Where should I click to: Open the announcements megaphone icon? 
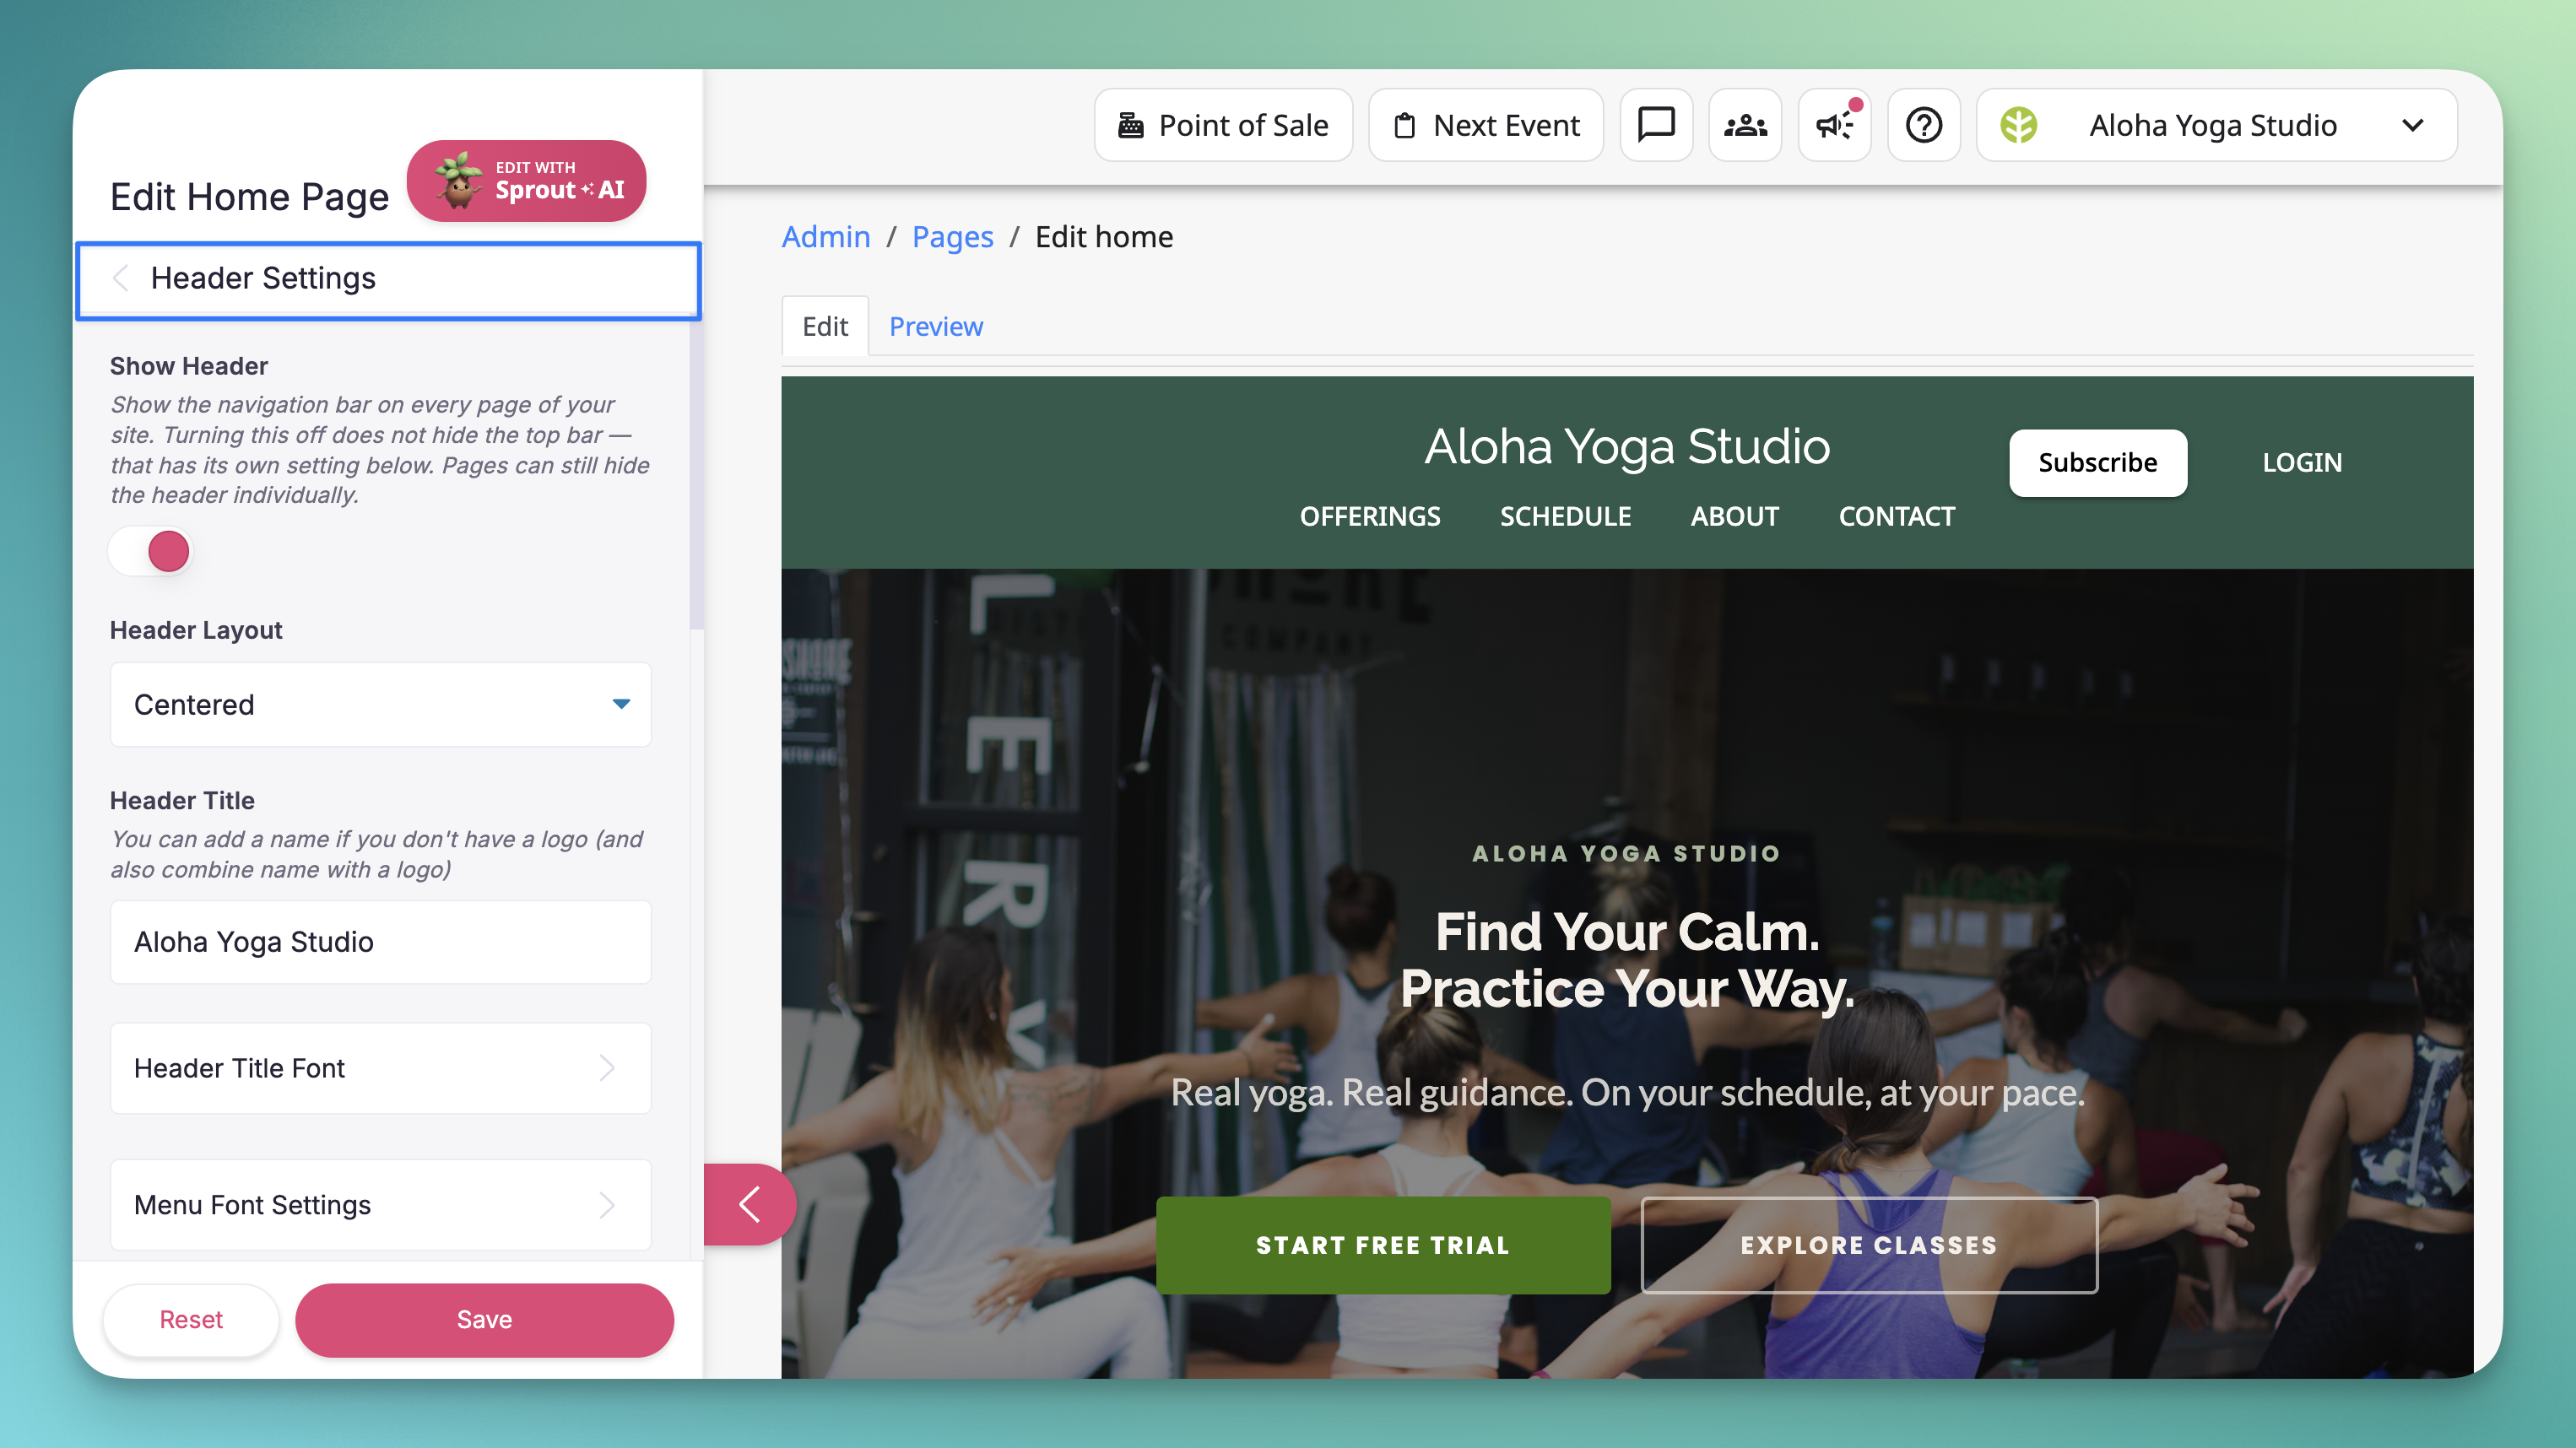[x=1834, y=125]
